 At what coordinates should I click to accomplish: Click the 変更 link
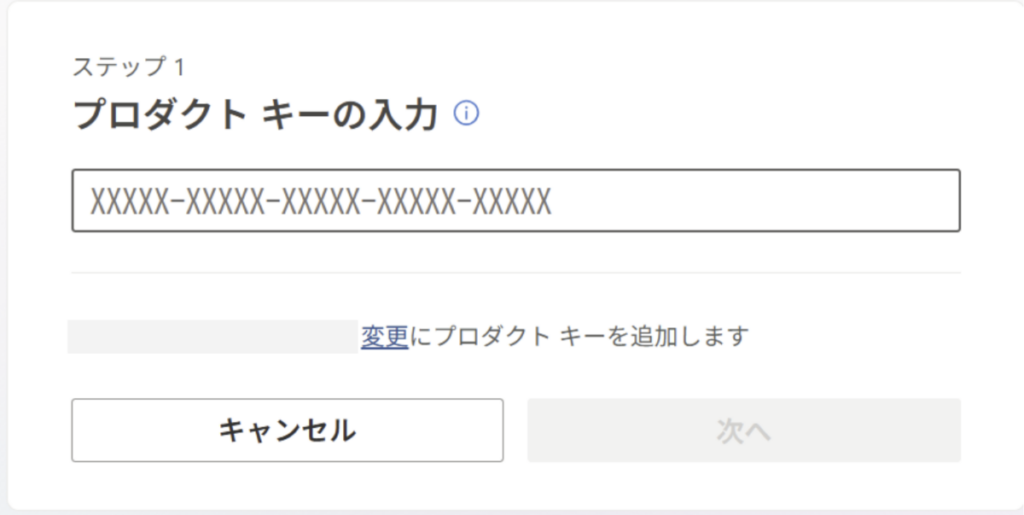pyautogui.click(x=385, y=336)
